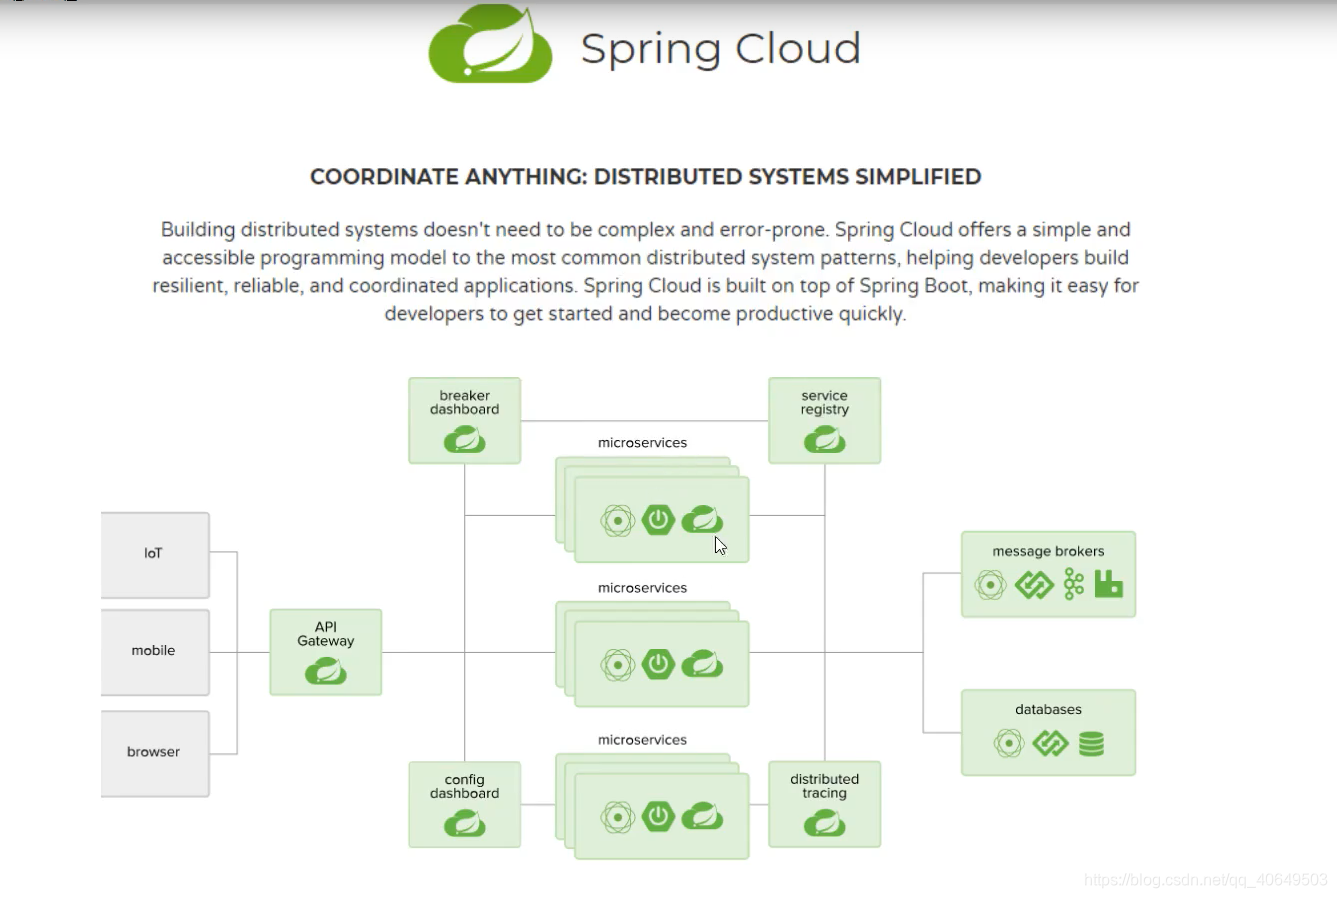
Task: Click the linked-arrows diamond icon in databases box
Action: pos(1050,743)
